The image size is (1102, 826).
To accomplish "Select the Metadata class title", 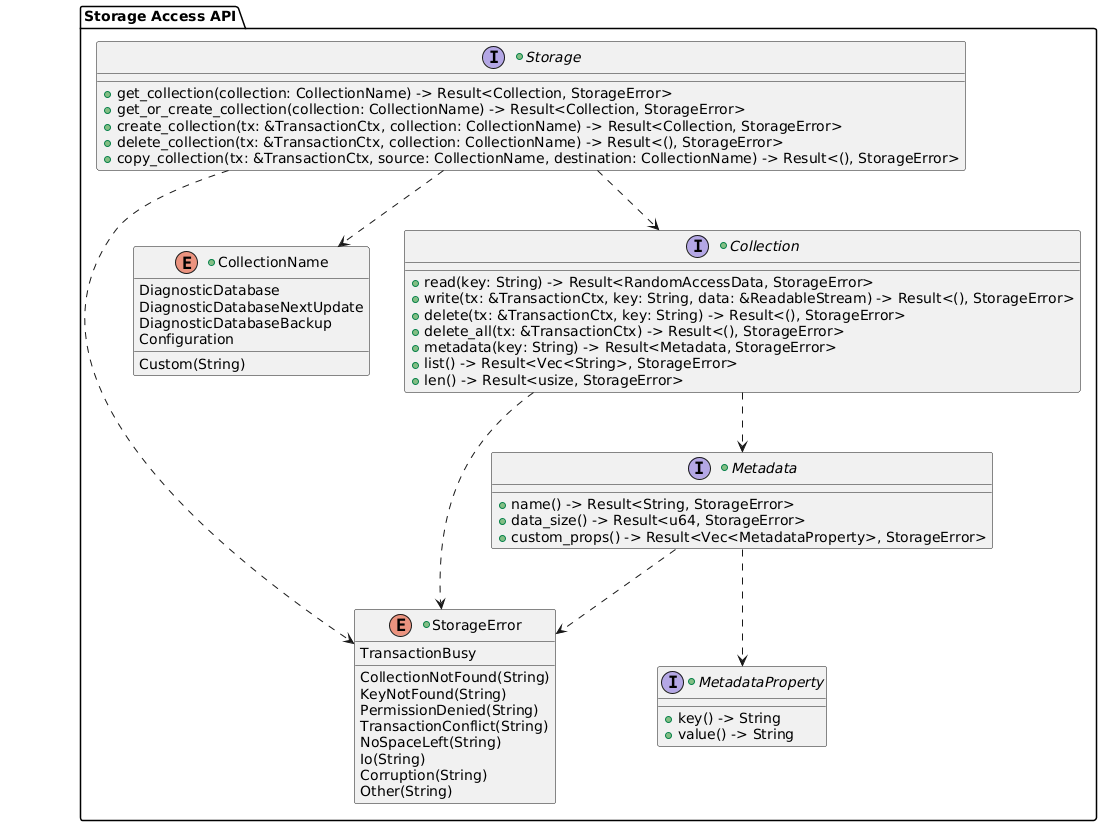I will [x=764, y=468].
